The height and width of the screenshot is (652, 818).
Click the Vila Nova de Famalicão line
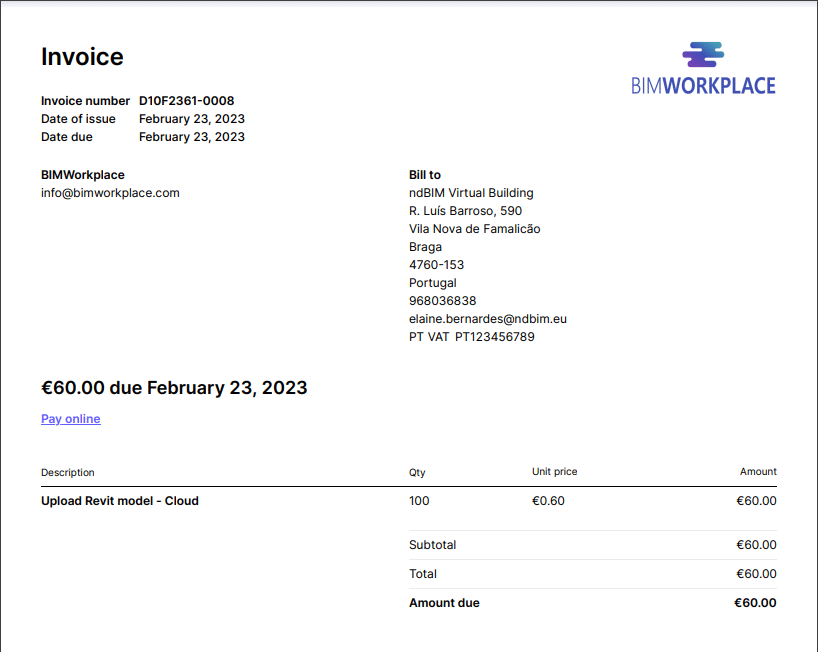[475, 229]
